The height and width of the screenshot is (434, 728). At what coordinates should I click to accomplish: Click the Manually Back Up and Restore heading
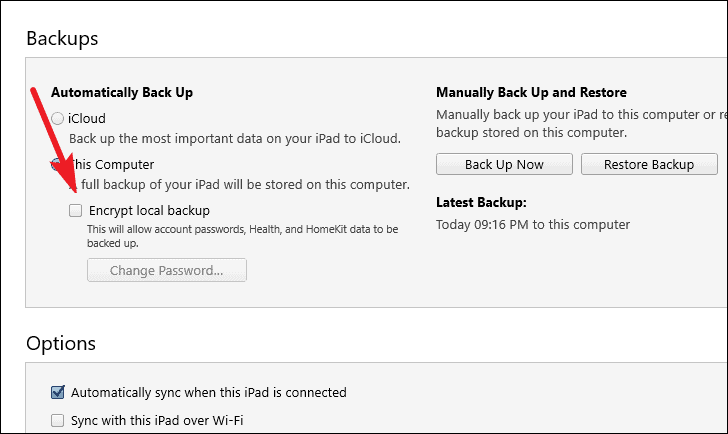click(x=531, y=92)
